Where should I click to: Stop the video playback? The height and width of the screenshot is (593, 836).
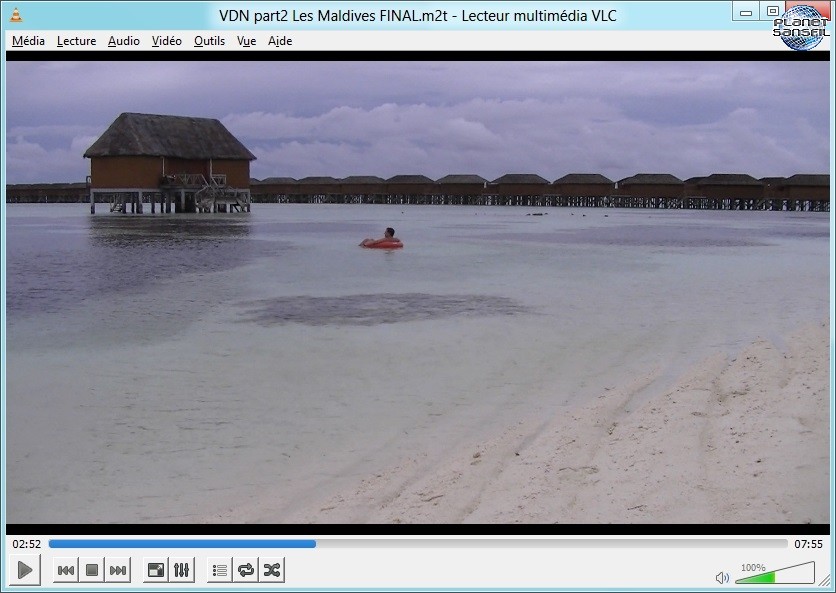click(92, 570)
